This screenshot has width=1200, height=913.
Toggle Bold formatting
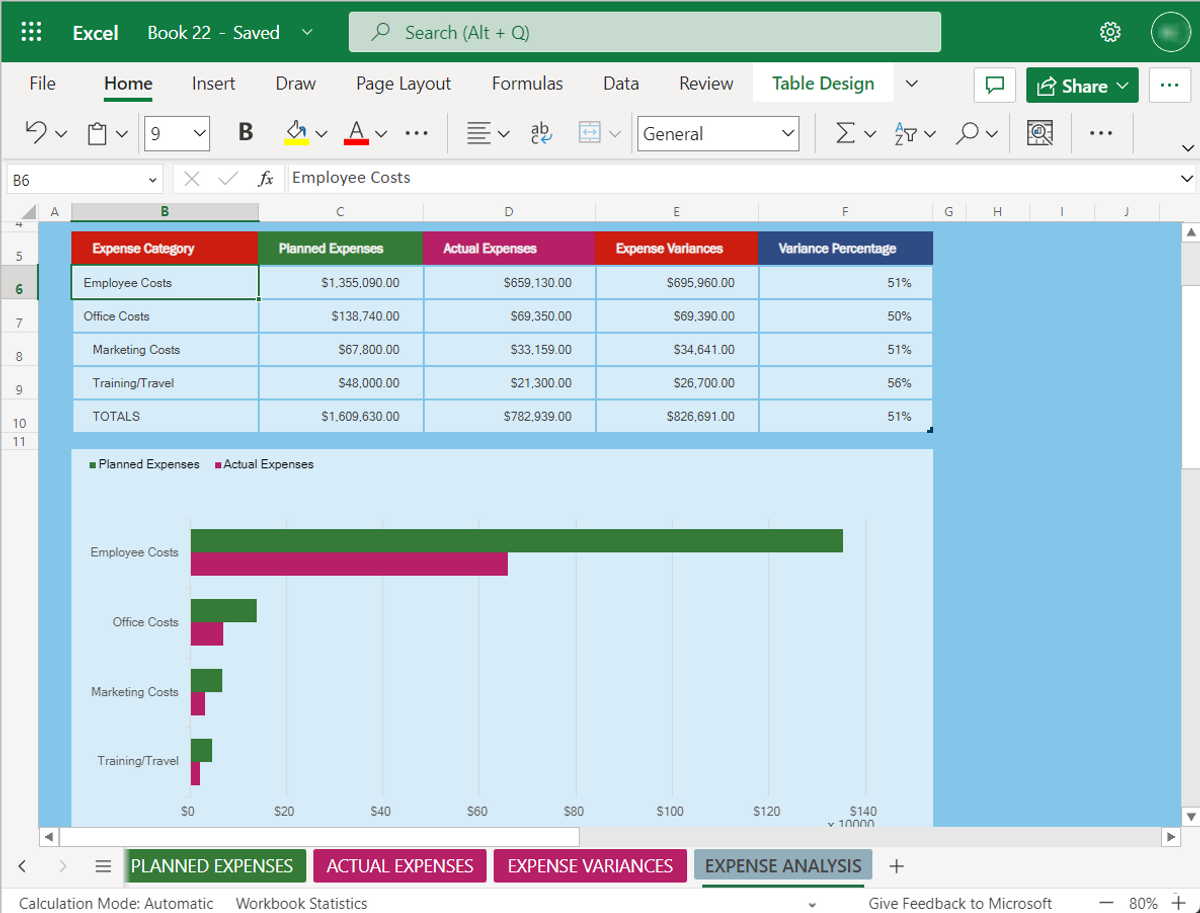[246, 133]
